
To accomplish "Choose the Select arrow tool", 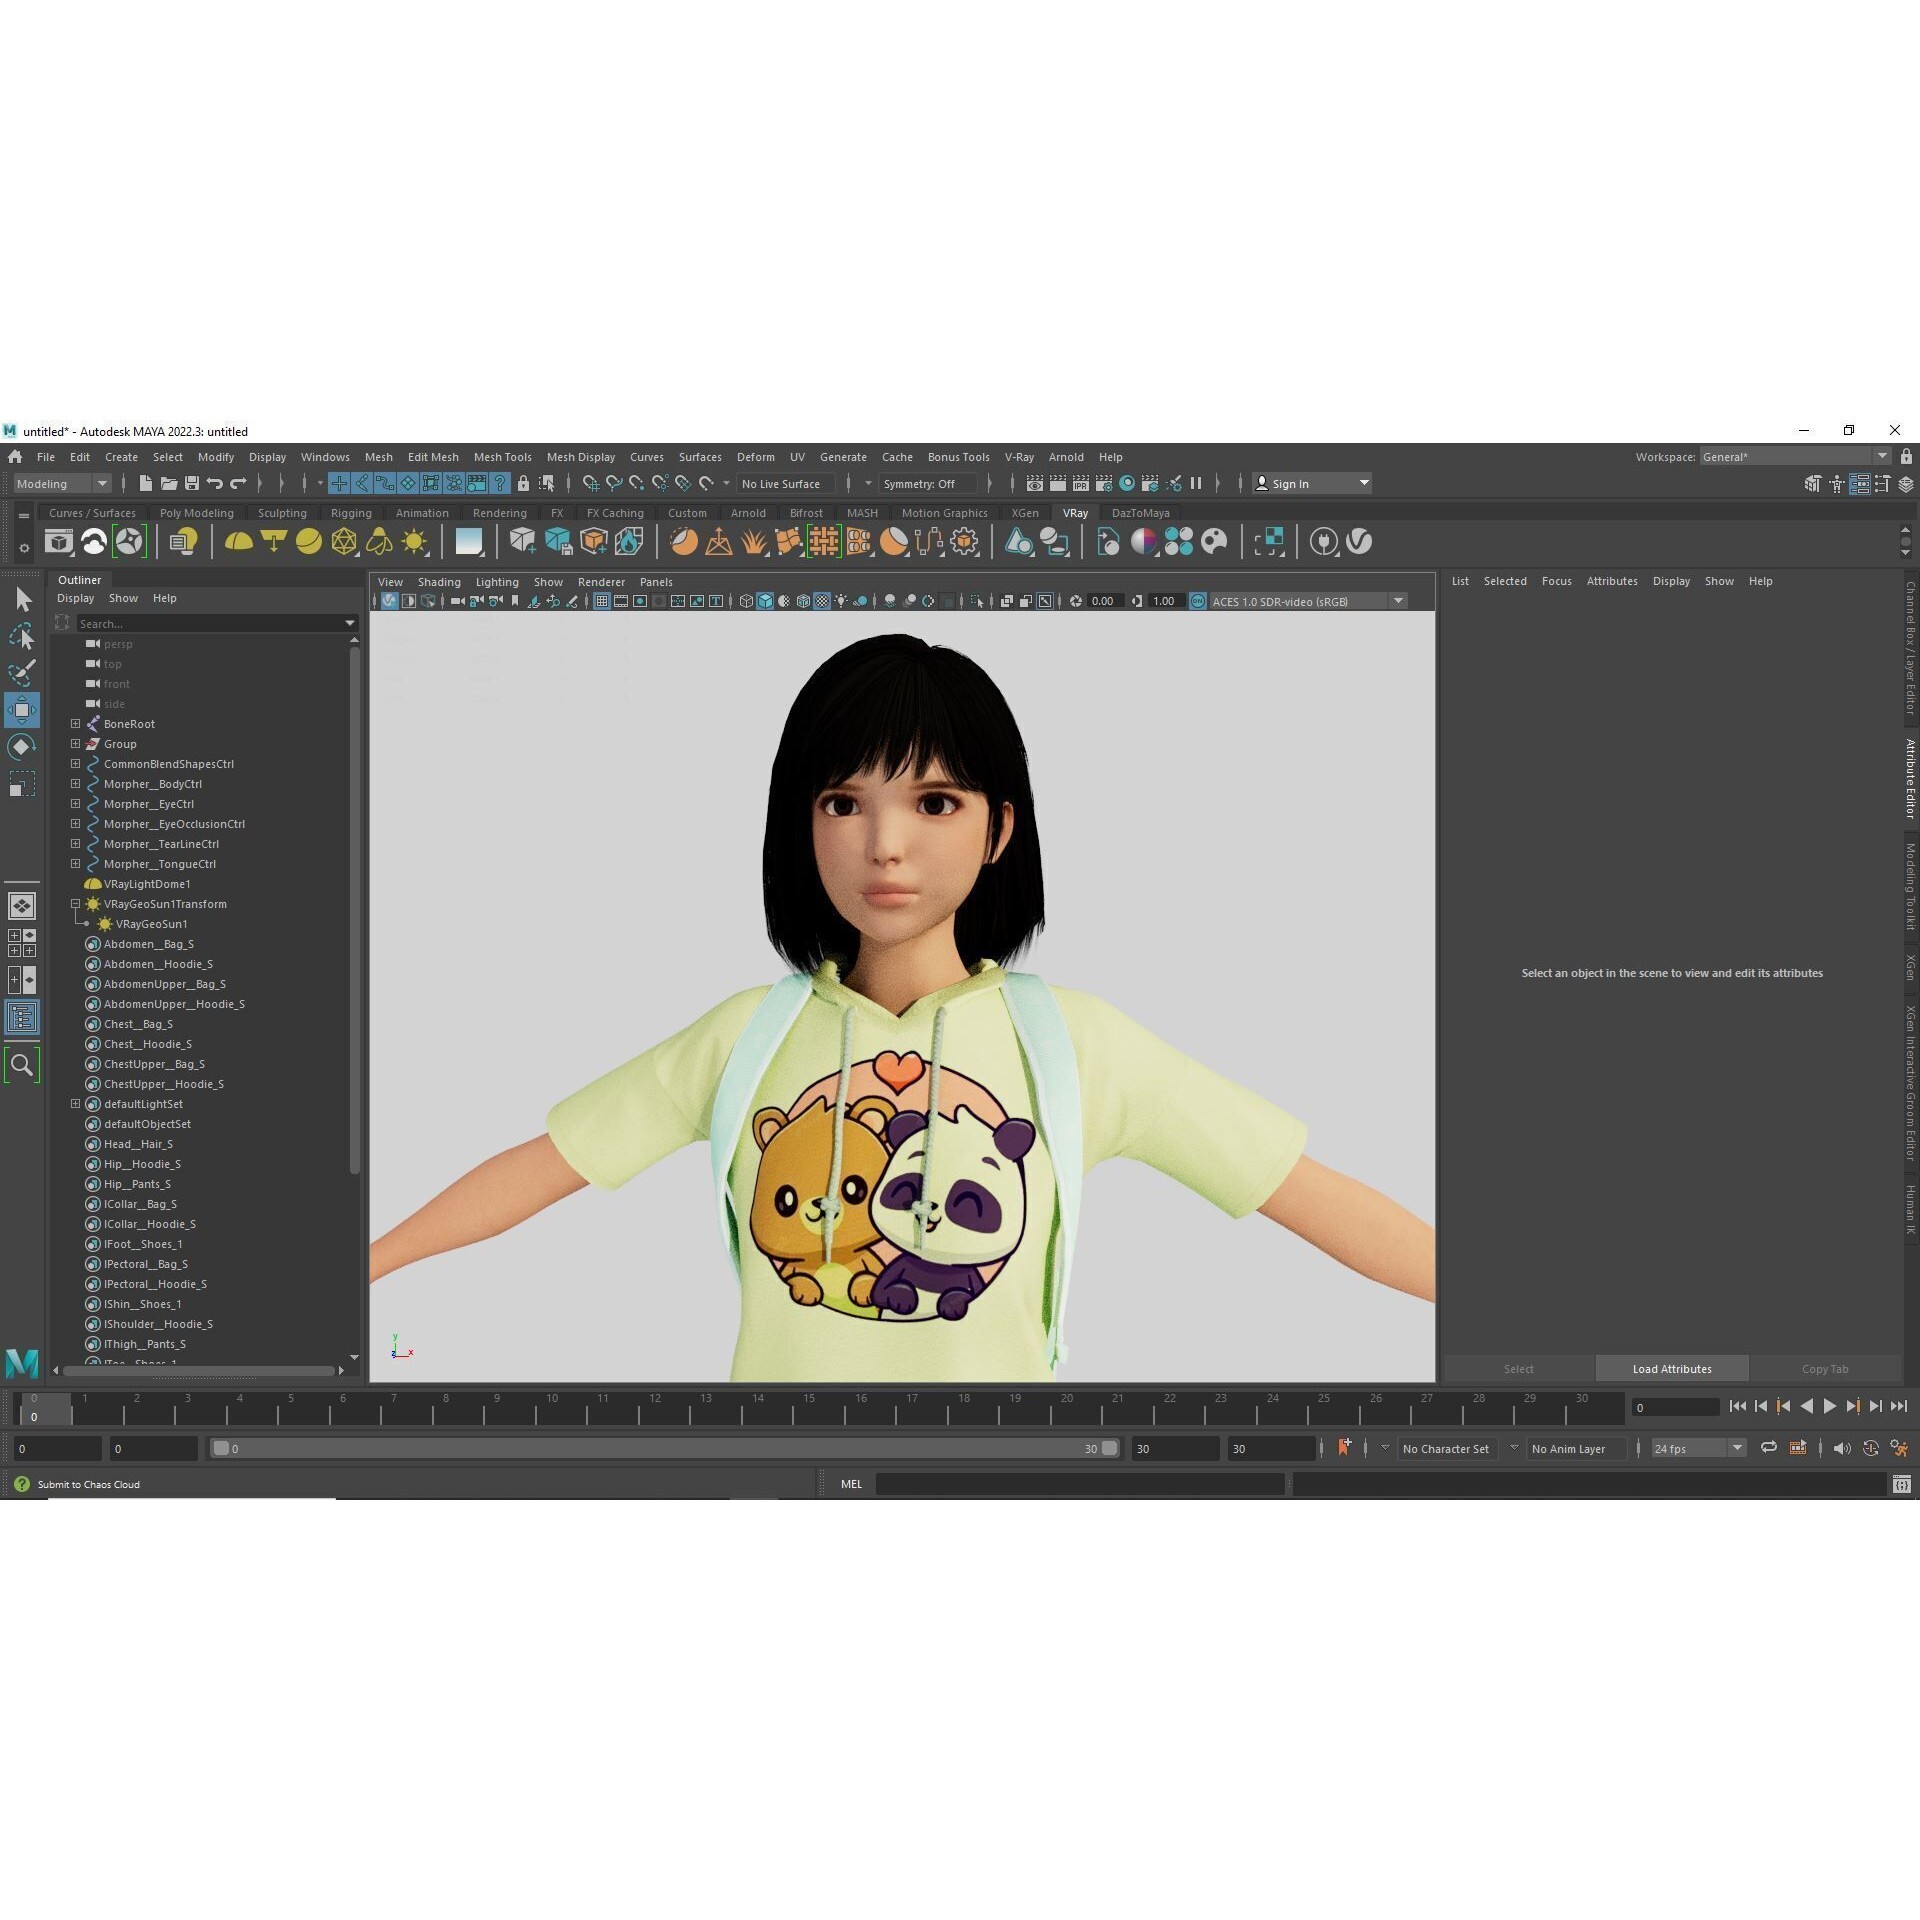I will [x=22, y=599].
